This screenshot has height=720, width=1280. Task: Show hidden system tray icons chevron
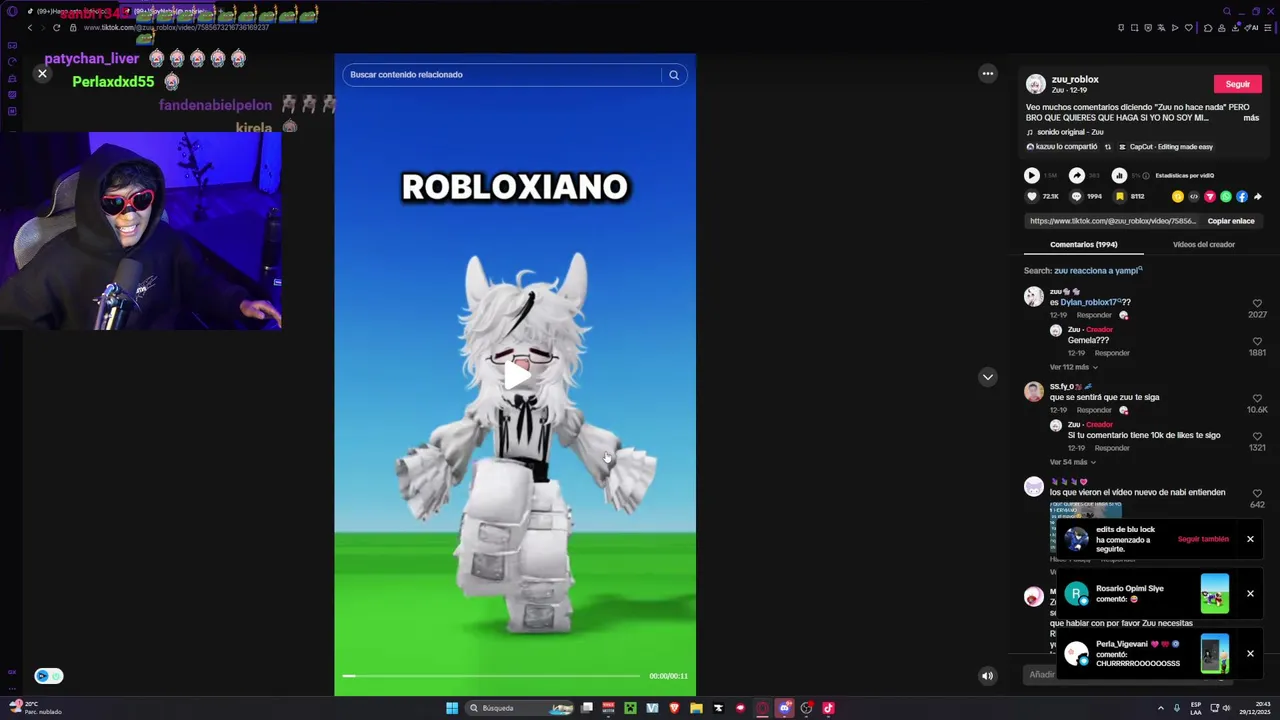(1161, 708)
